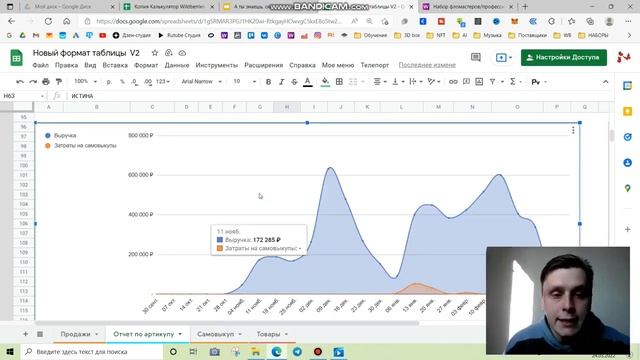
Task: Print the spreadsheet with printer icon
Action: coord(46,82)
